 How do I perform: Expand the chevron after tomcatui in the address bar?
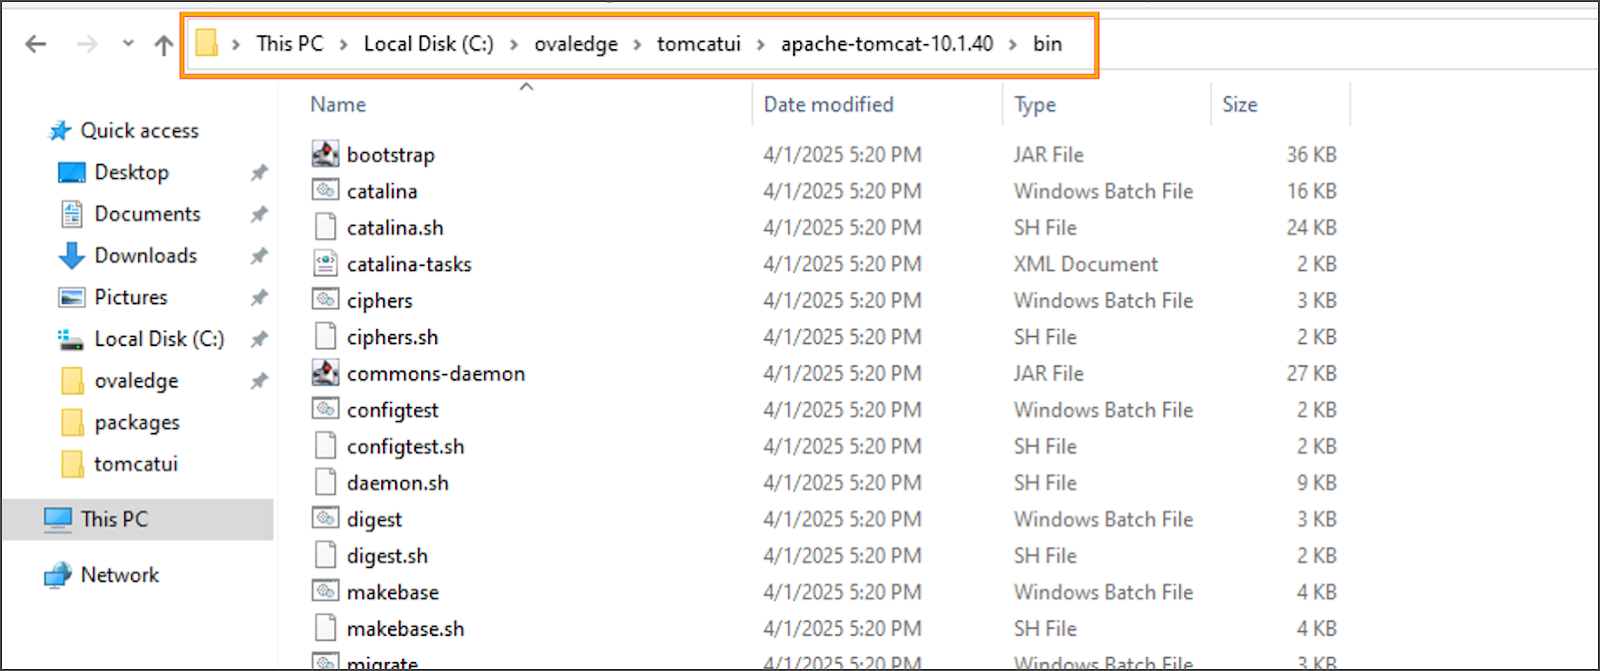pyautogui.click(x=760, y=44)
